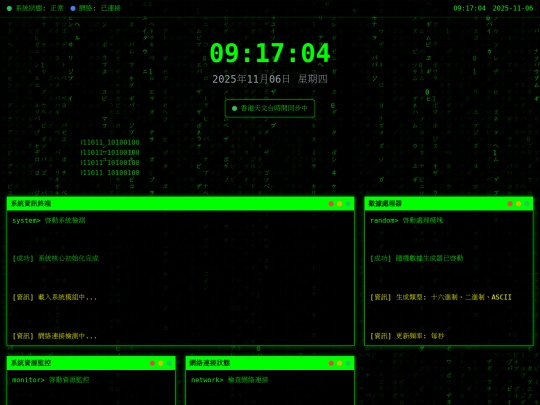Viewport: 540px width, 405px height.
Task: Click yellow dot on 網絡連接狀態 window
Action: point(340,363)
